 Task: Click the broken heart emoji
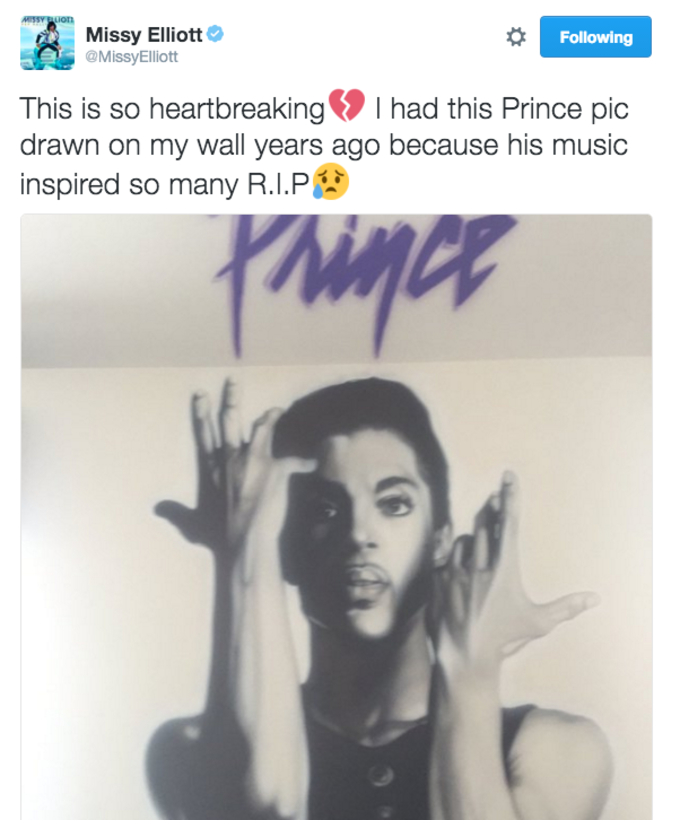click(346, 105)
